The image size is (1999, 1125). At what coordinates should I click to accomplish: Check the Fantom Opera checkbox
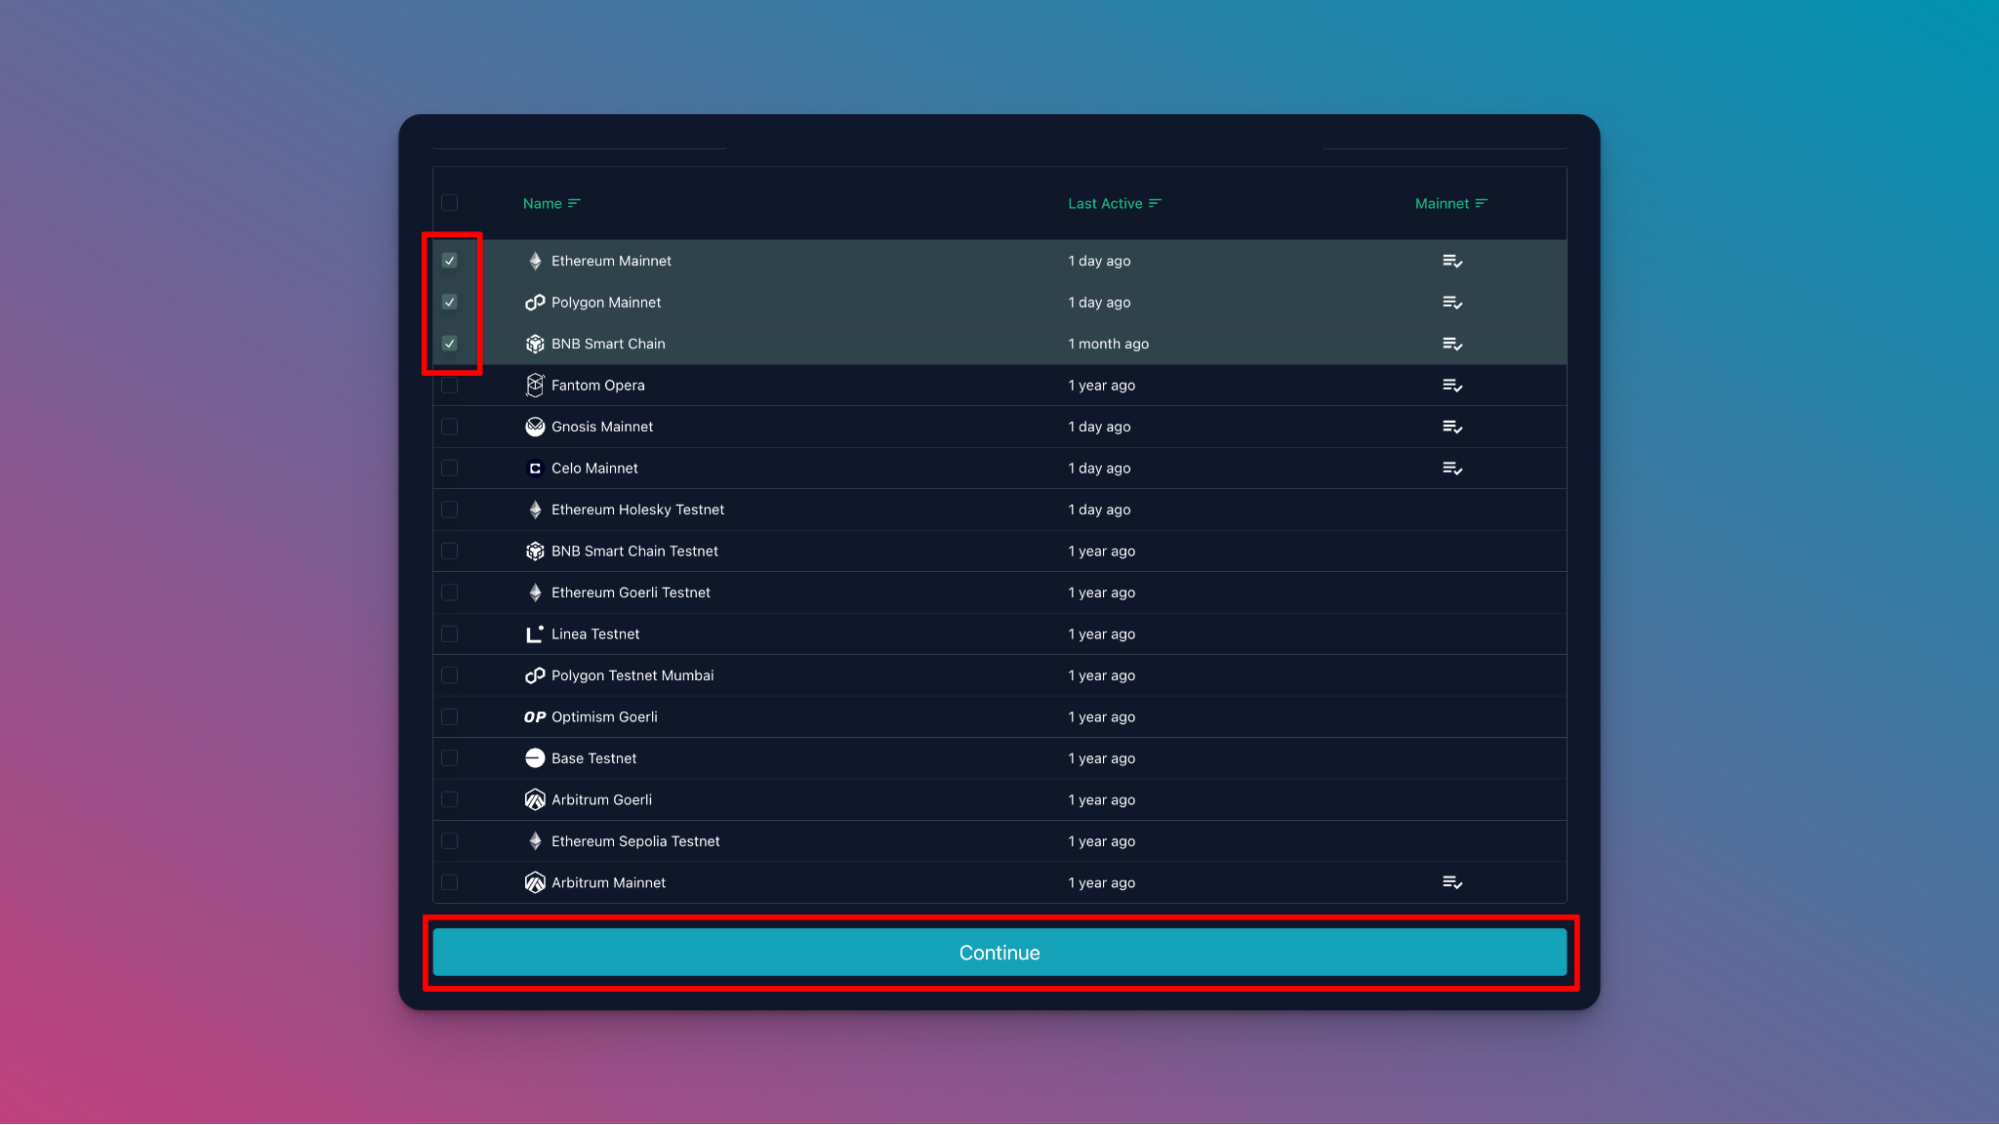450,385
